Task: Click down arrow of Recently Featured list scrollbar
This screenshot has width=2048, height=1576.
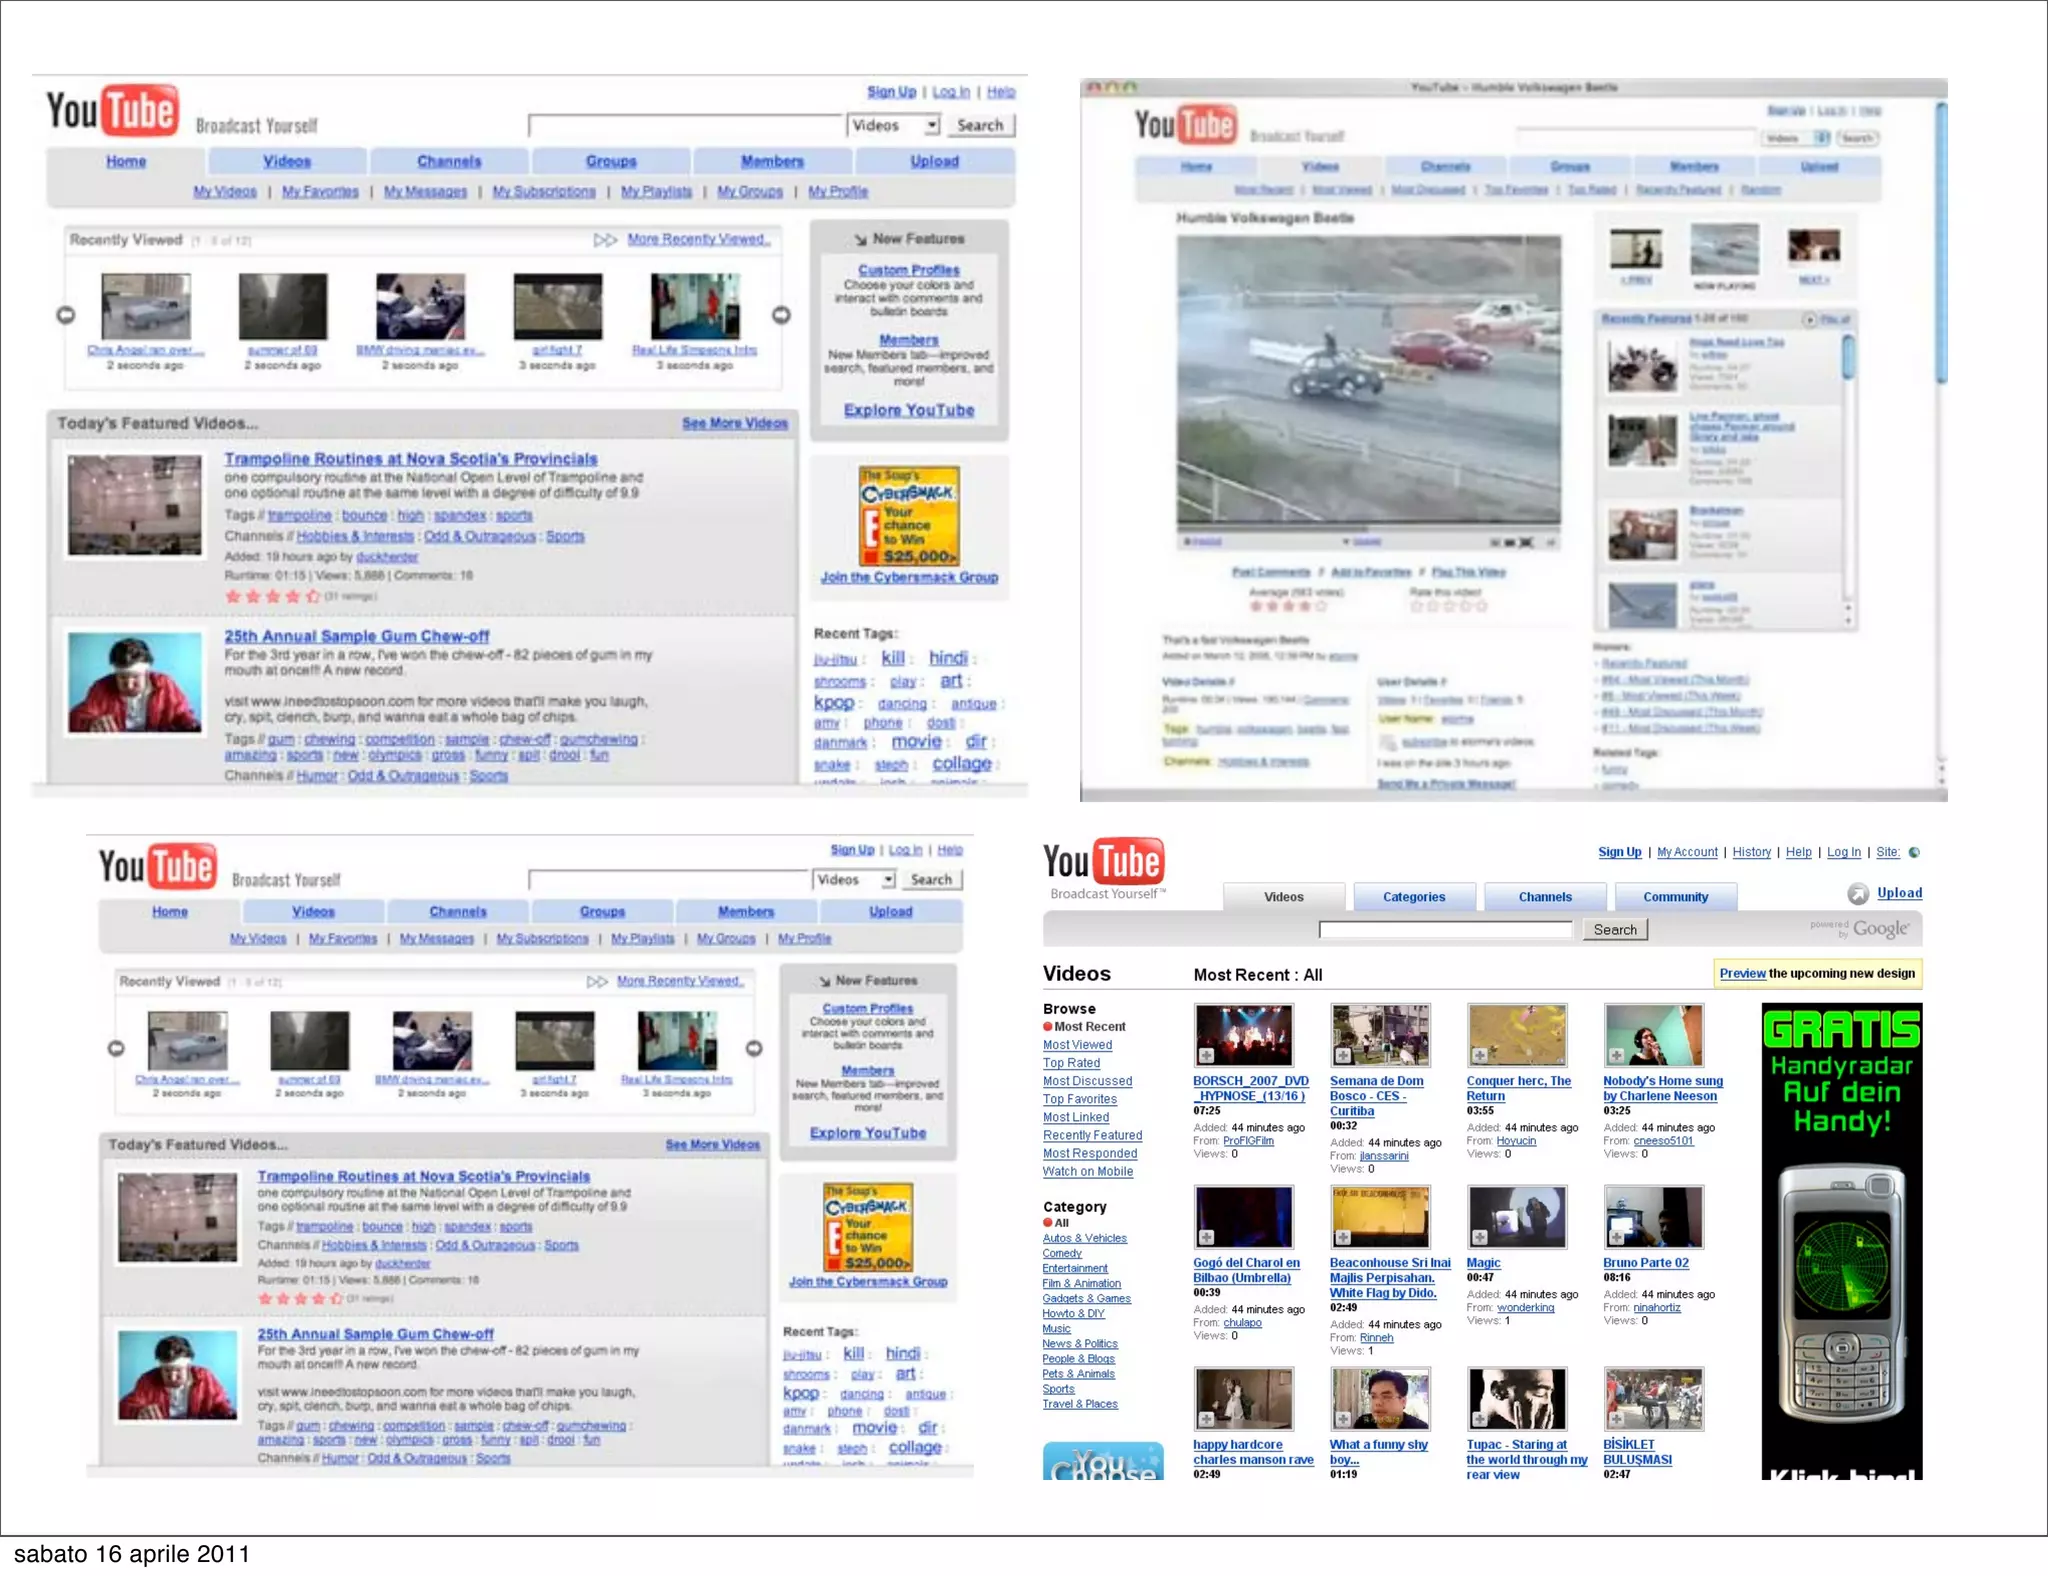Action: coord(1847,620)
